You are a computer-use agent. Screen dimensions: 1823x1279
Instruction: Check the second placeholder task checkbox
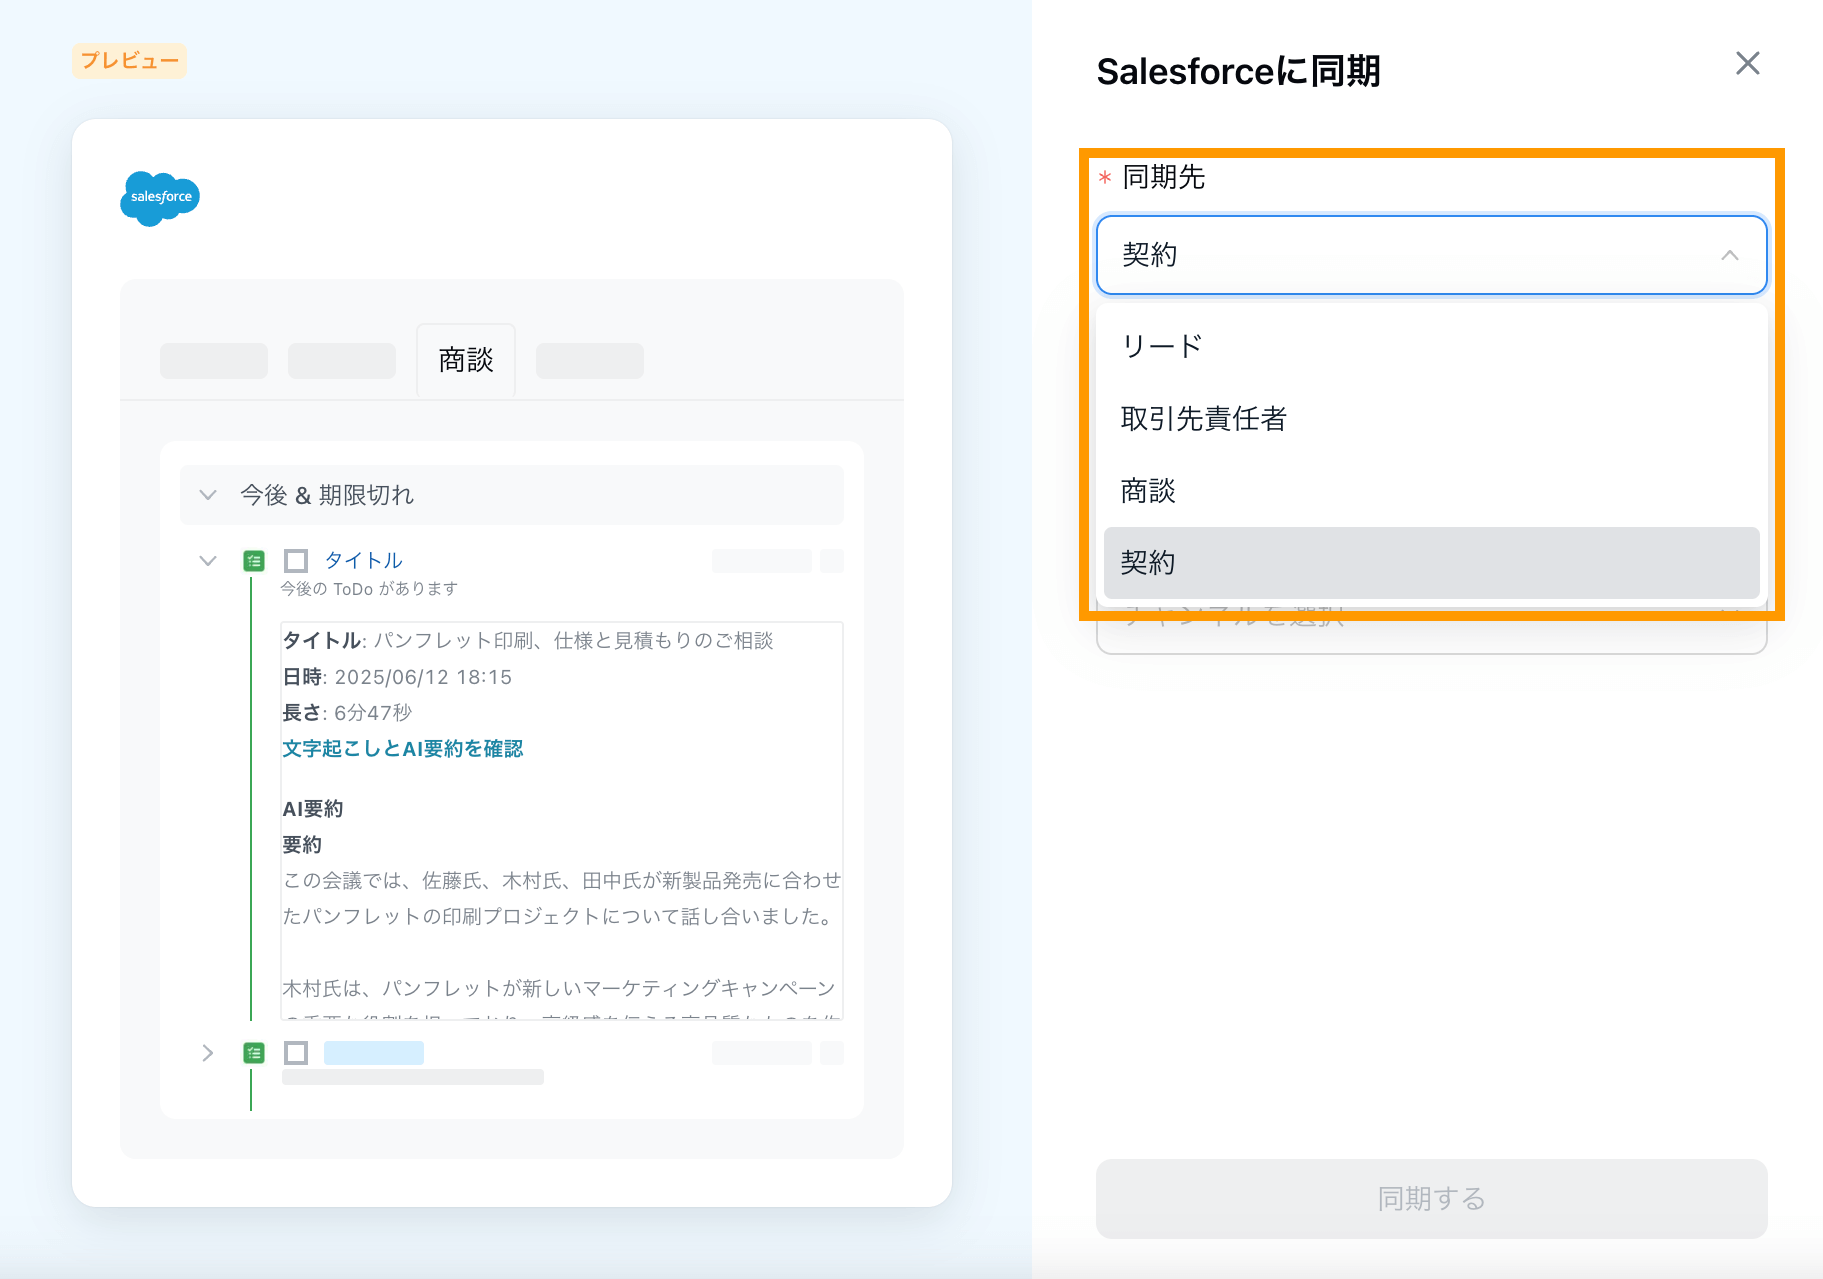pos(296,1053)
